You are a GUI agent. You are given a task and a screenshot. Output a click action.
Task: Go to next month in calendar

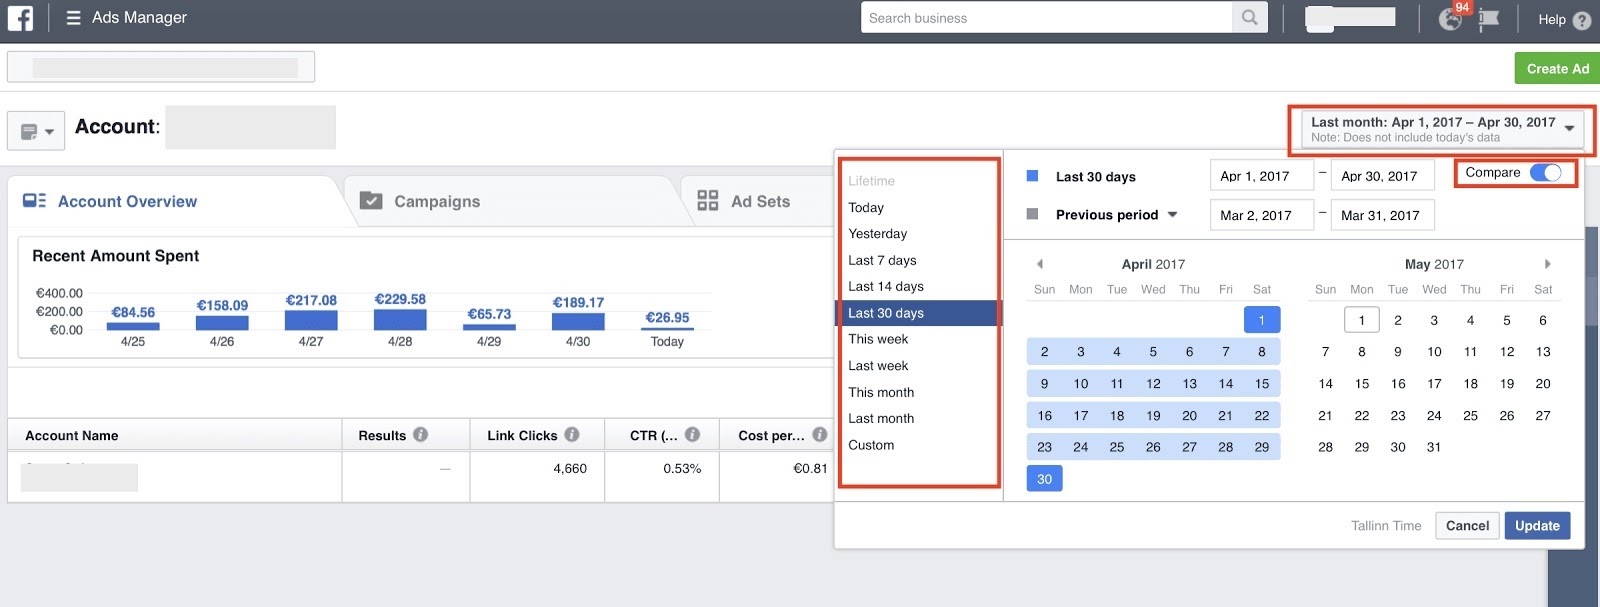[x=1547, y=264]
